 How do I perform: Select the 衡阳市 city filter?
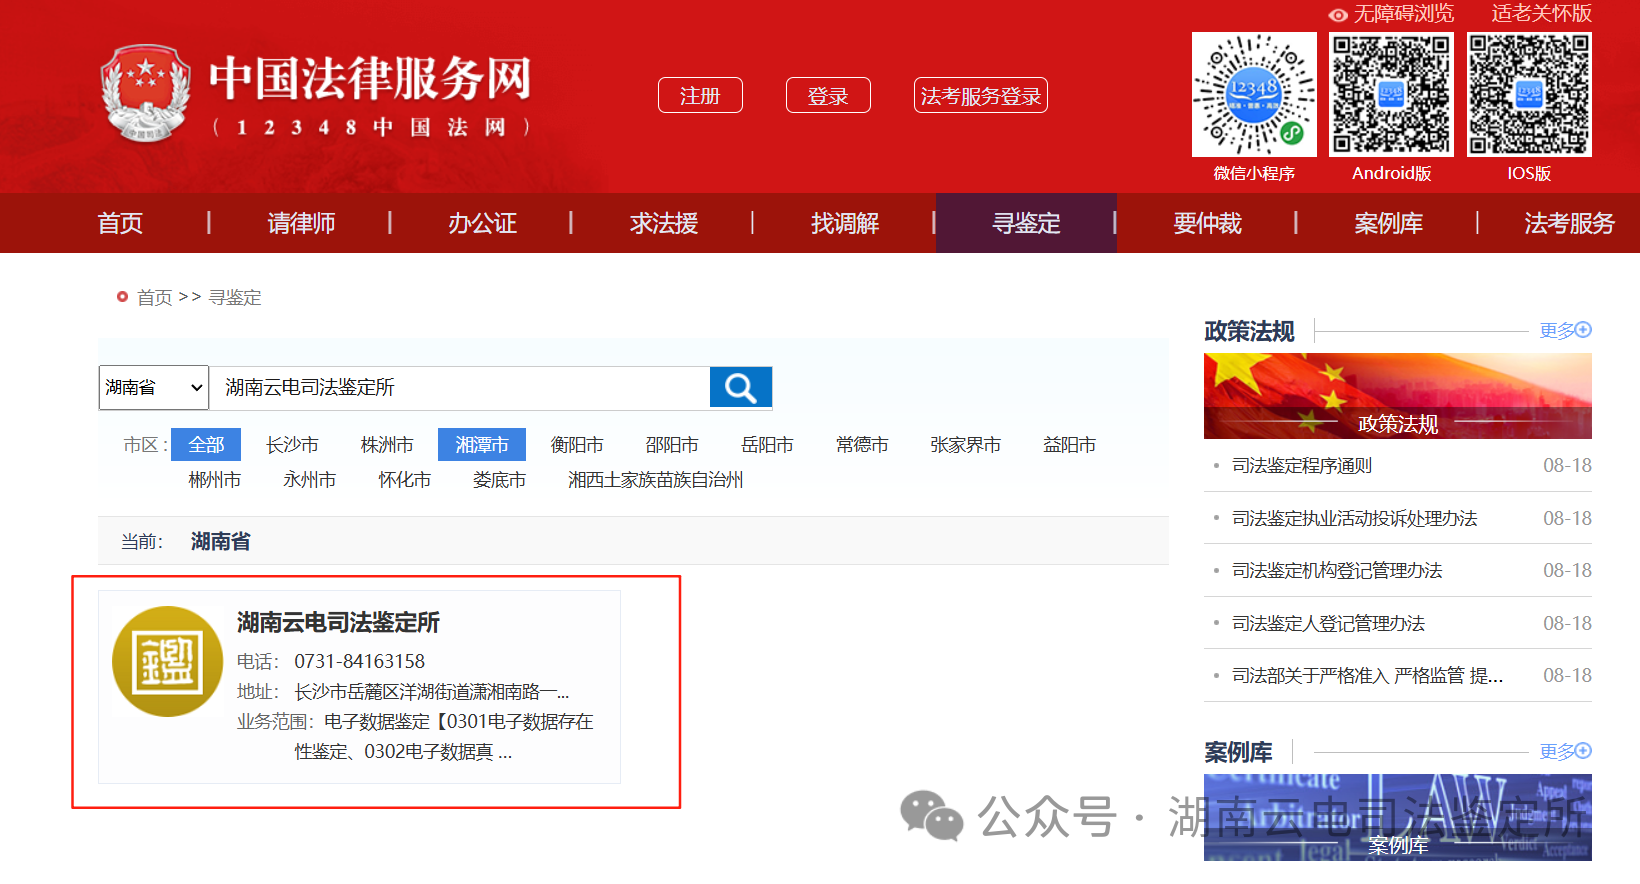[577, 444]
